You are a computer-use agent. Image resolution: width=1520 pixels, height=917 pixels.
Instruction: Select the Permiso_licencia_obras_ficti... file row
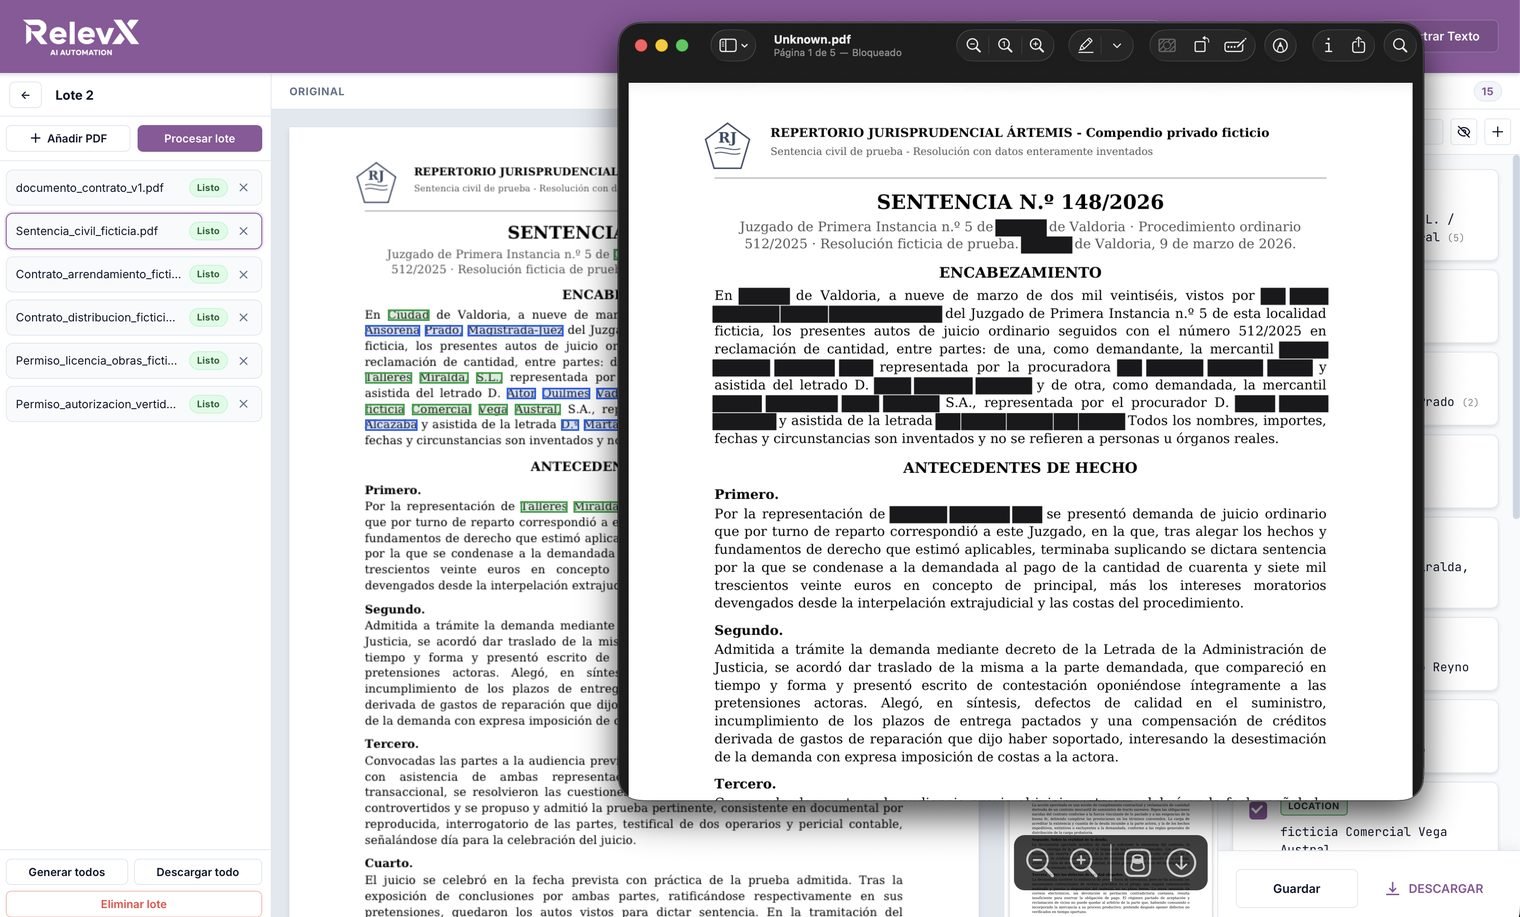tap(134, 361)
